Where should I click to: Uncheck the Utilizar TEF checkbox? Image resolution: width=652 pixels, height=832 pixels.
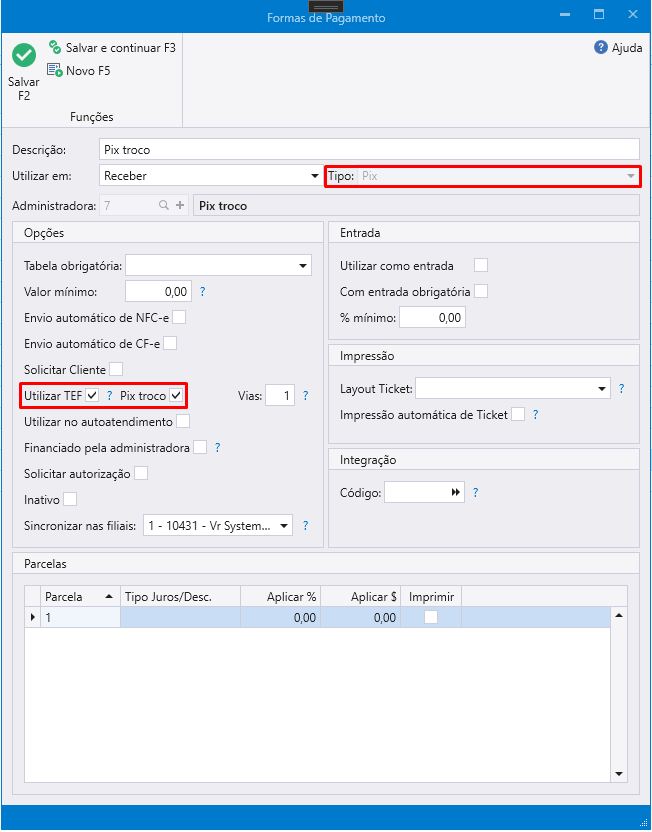(x=92, y=396)
